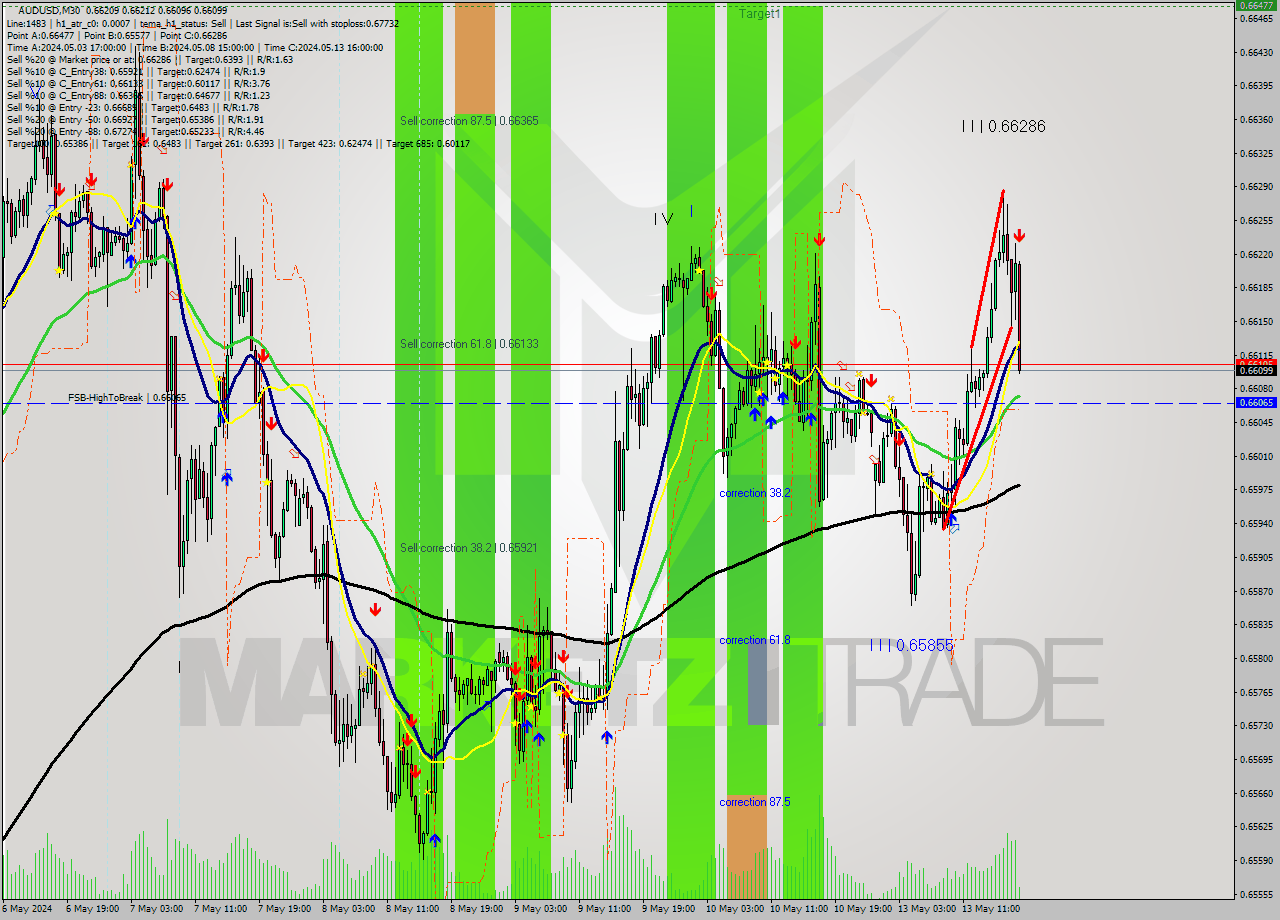
Task: Click the 0.66045 price axis label
Action: (1257, 422)
